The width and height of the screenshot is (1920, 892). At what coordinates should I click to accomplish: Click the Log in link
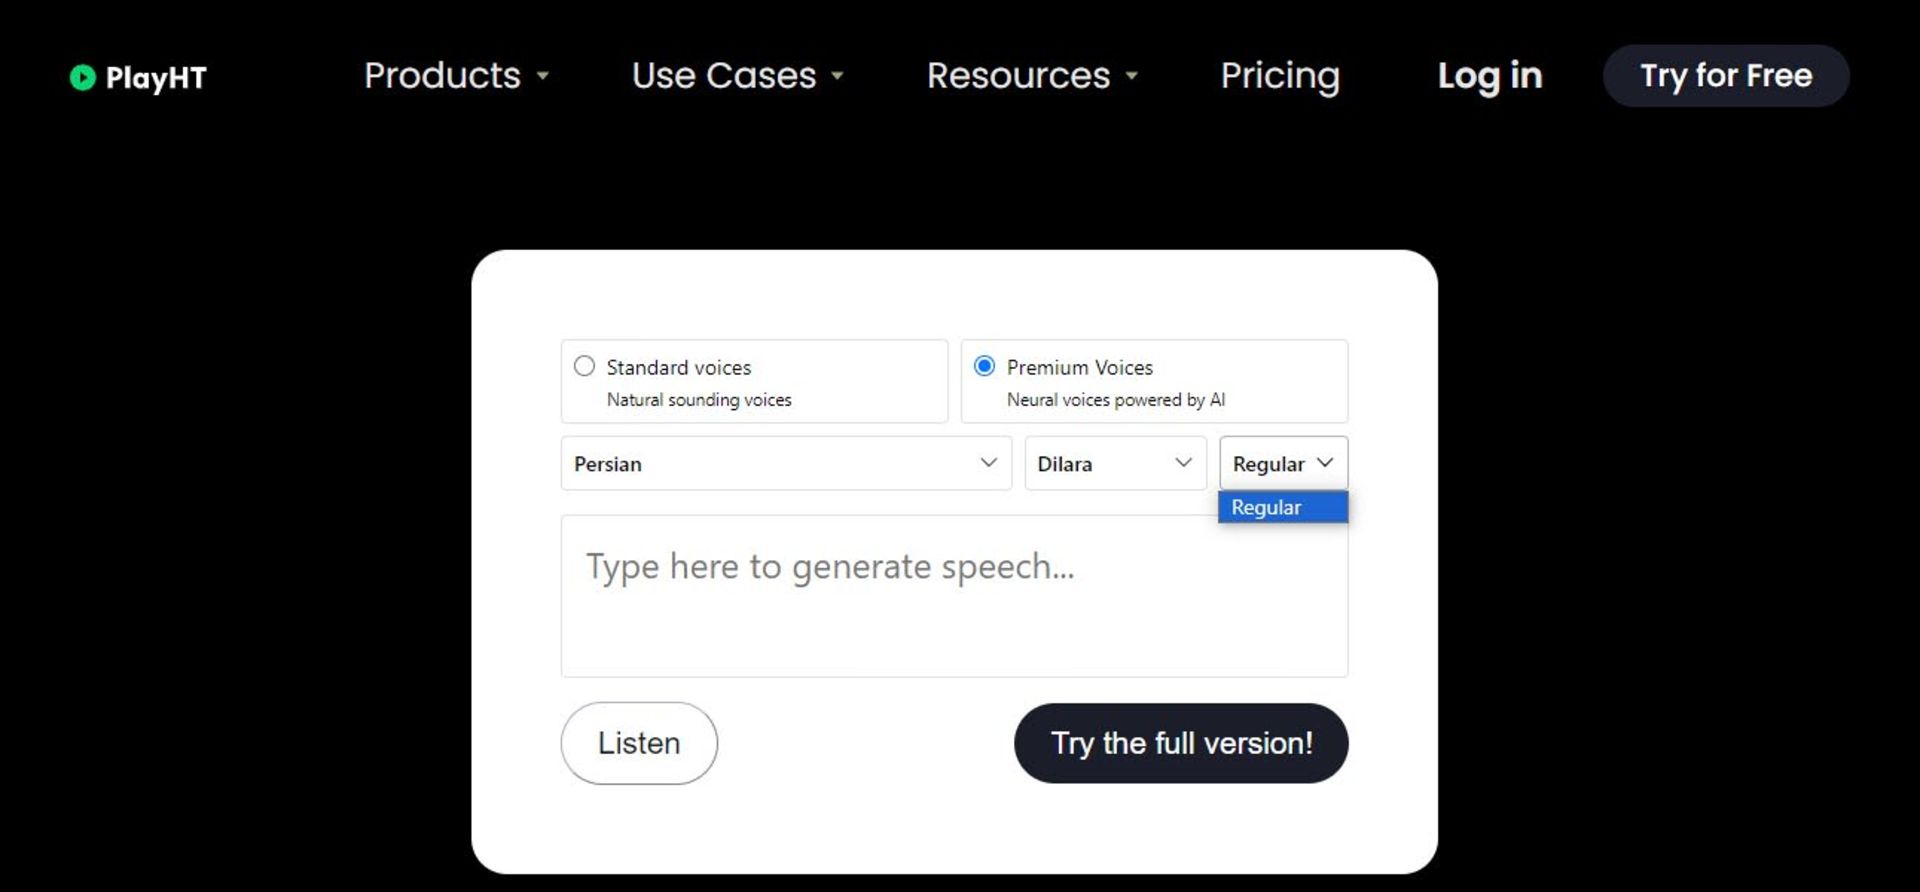(1489, 76)
